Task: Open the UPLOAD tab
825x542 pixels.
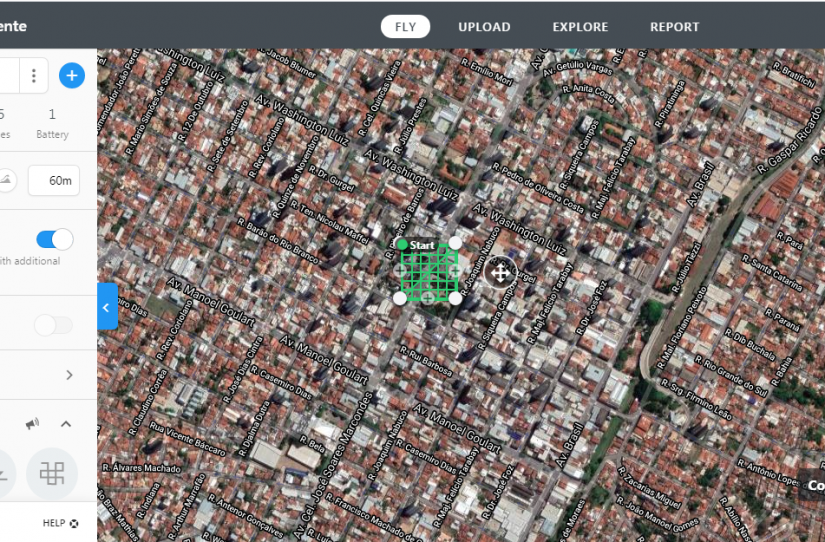Action: pos(484,27)
